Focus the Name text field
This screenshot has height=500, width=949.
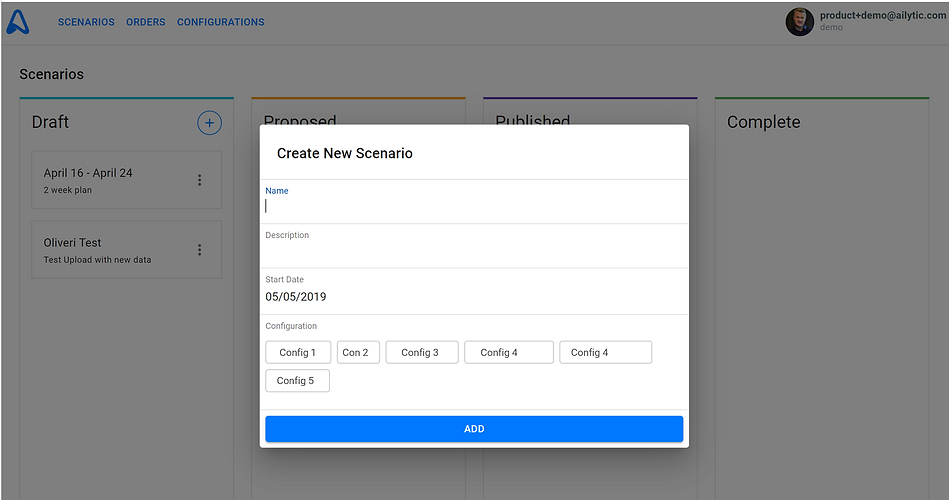(x=474, y=206)
